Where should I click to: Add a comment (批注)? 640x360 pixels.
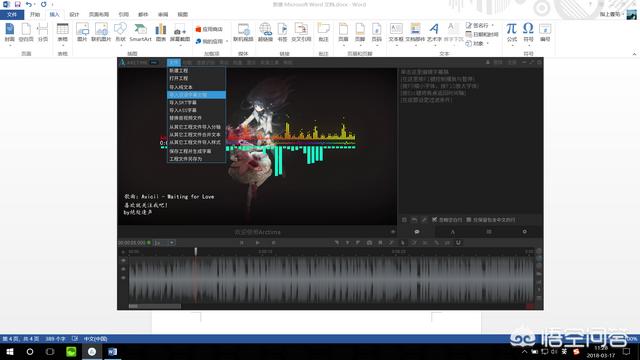click(323, 33)
